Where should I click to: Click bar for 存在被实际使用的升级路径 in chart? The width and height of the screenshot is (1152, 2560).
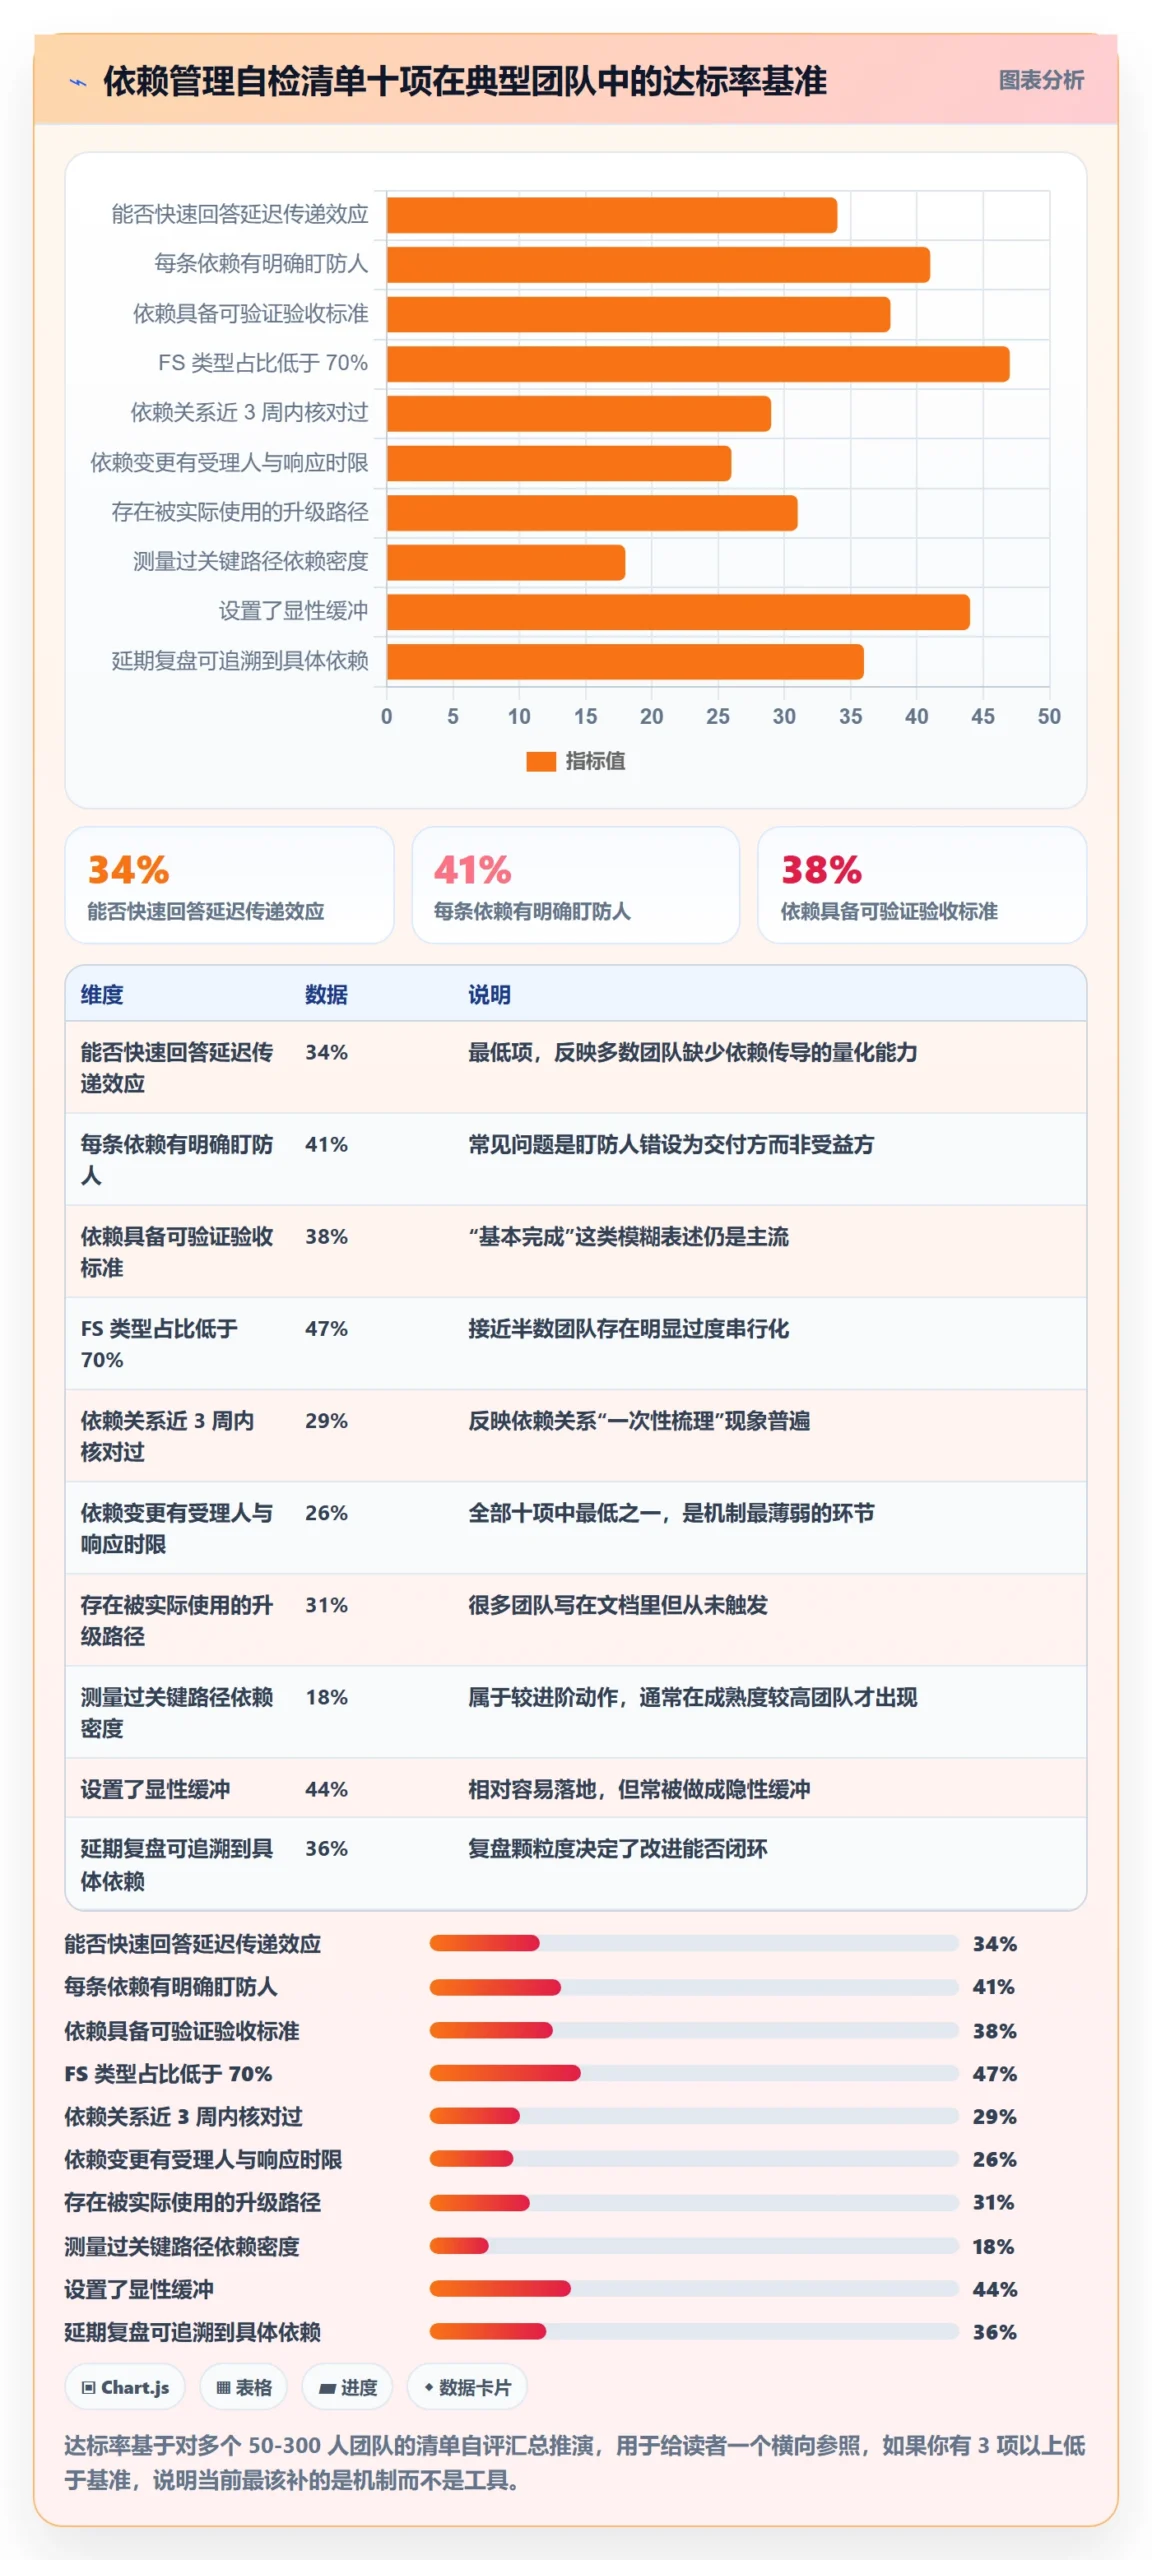(592, 513)
